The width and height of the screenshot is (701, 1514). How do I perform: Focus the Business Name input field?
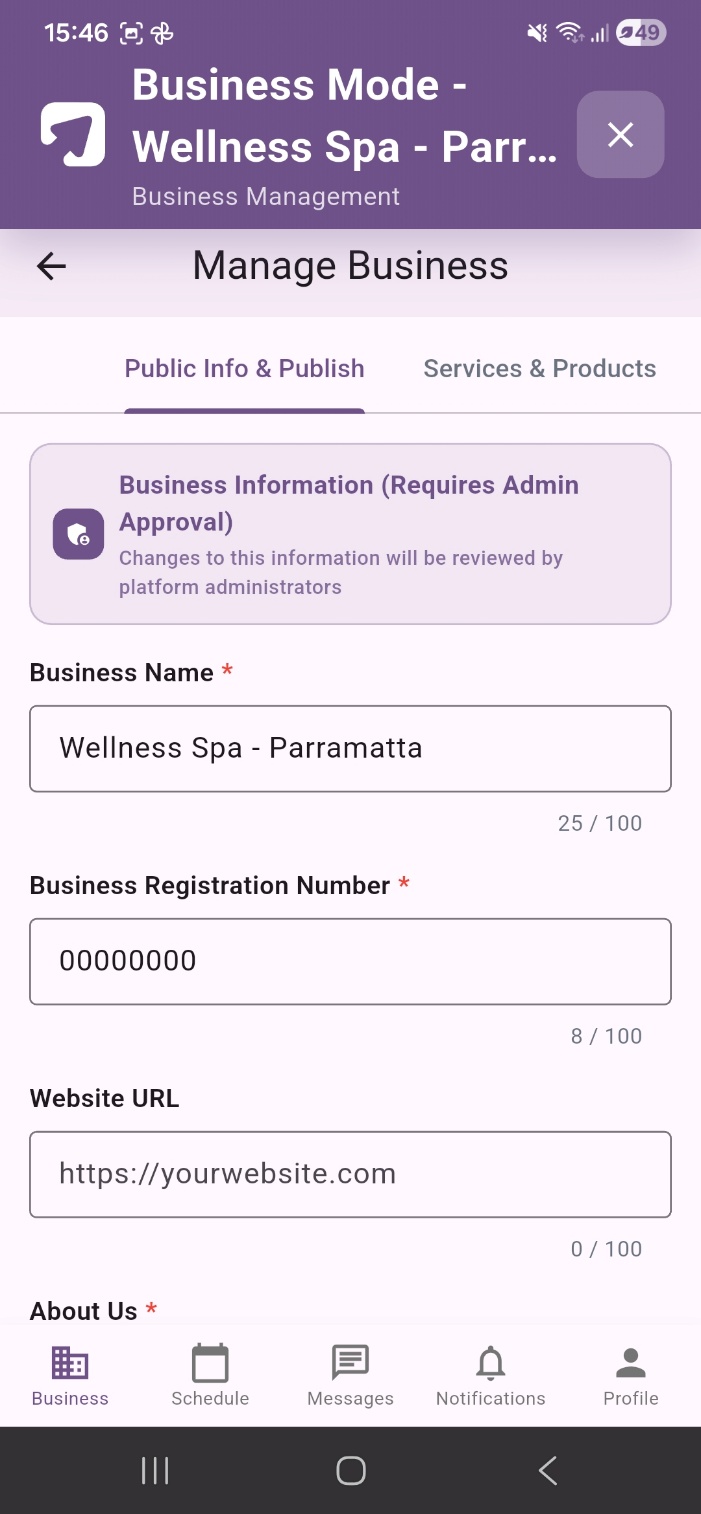click(350, 749)
